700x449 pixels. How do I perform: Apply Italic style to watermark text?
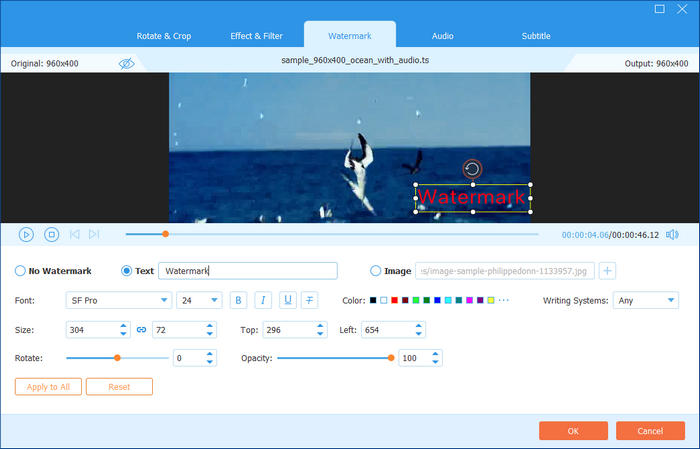click(262, 300)
